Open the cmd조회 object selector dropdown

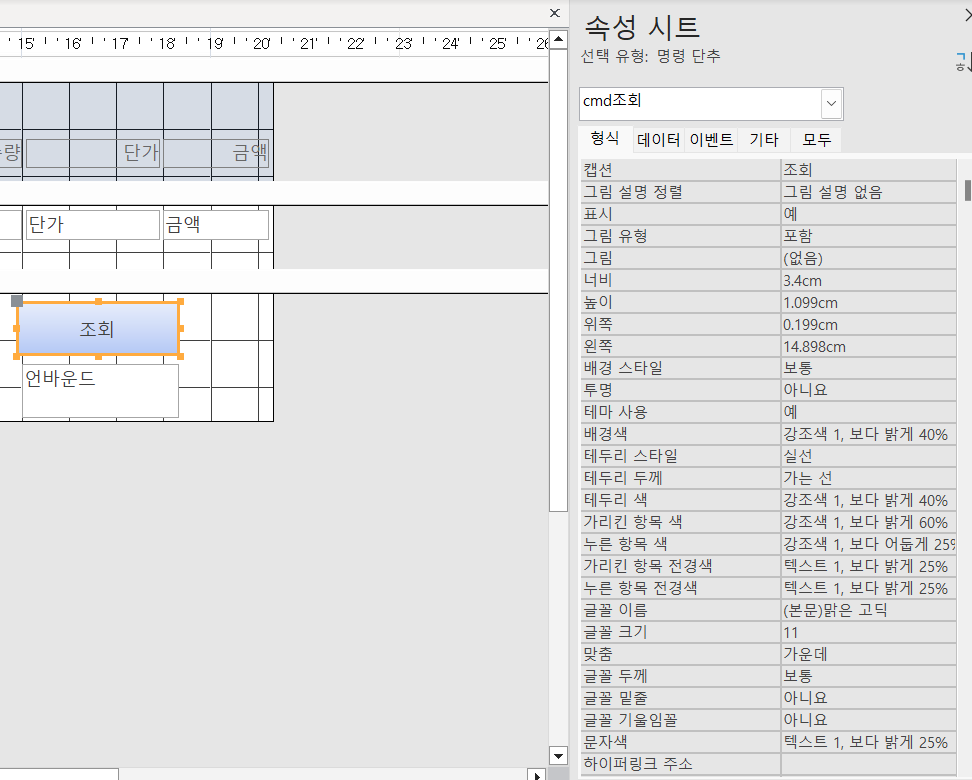pos(831,103)
